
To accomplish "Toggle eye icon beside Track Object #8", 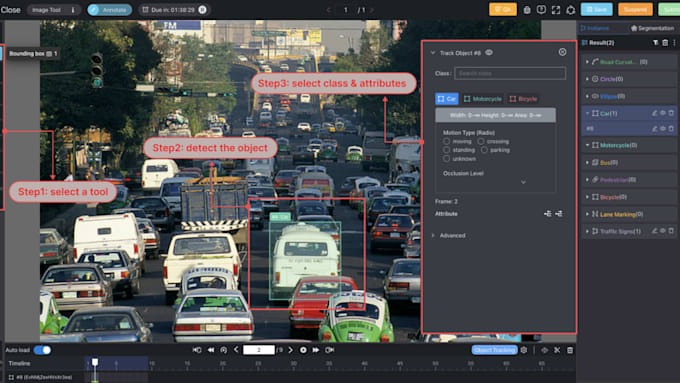I will tap(489, 52).
